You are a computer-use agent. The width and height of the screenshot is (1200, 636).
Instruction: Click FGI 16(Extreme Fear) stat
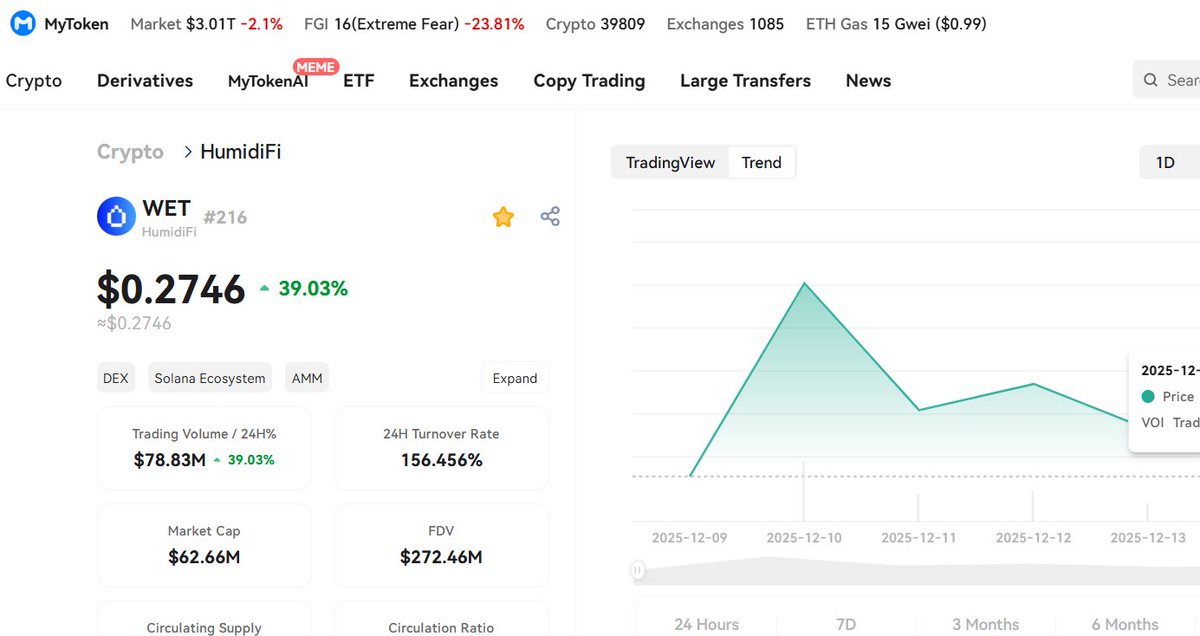pyautogui.click(x=414, y=23)
